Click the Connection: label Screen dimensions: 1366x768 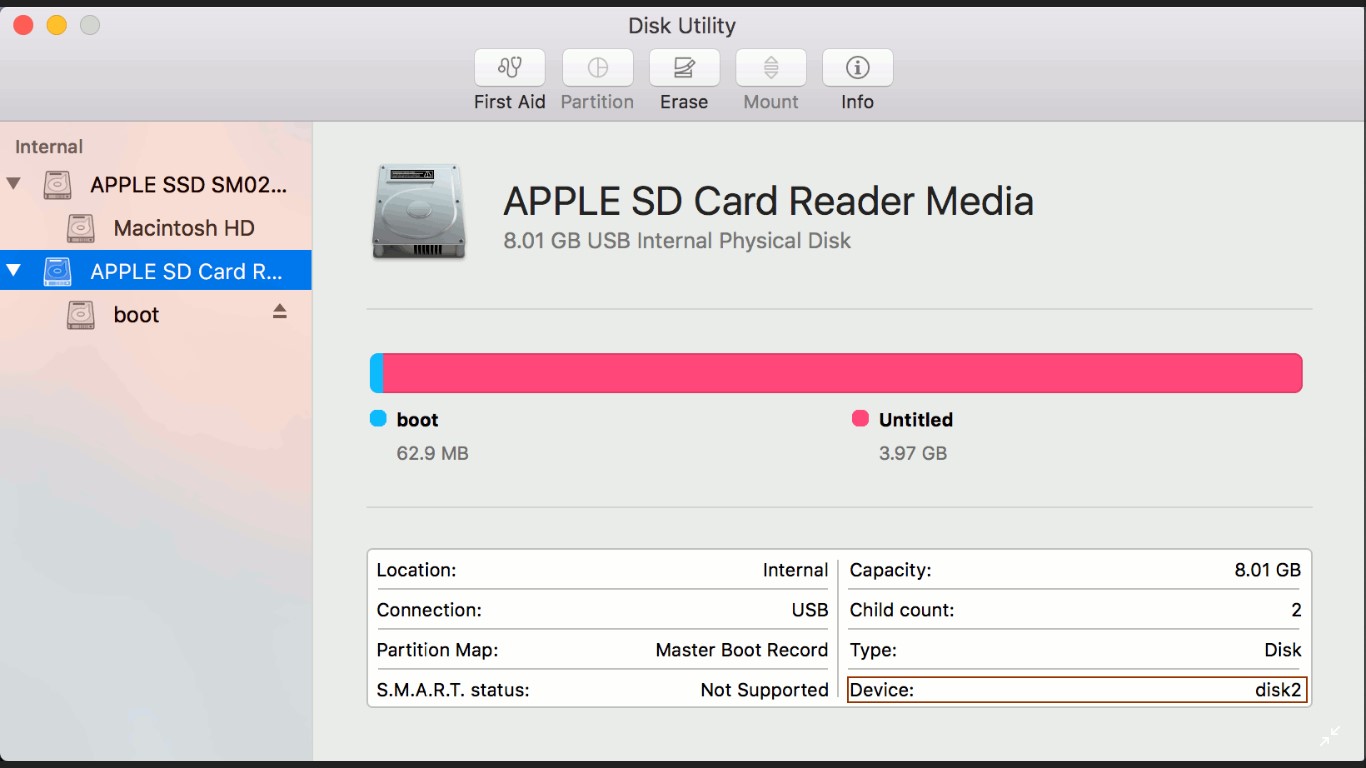click(429, 610)
